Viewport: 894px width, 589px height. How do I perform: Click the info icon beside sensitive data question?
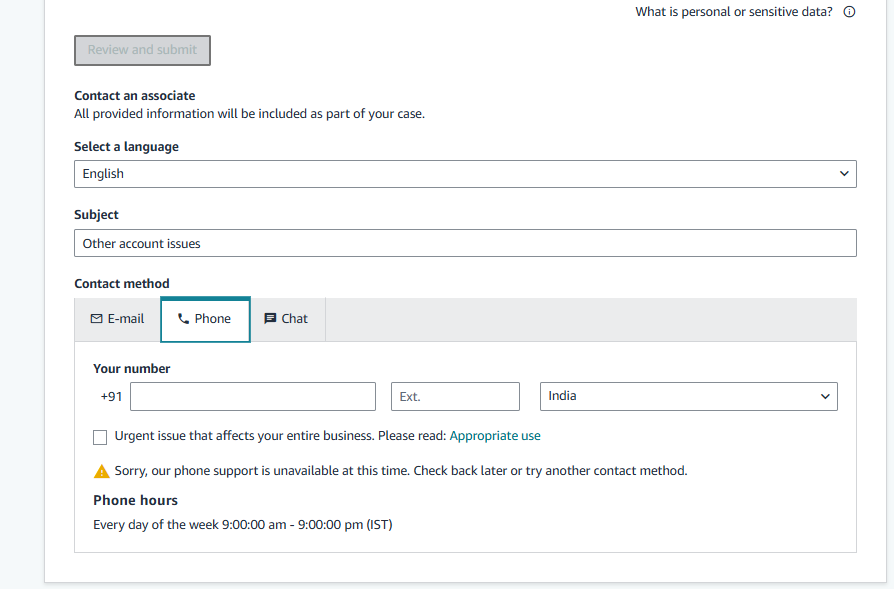tap(849, 12)
